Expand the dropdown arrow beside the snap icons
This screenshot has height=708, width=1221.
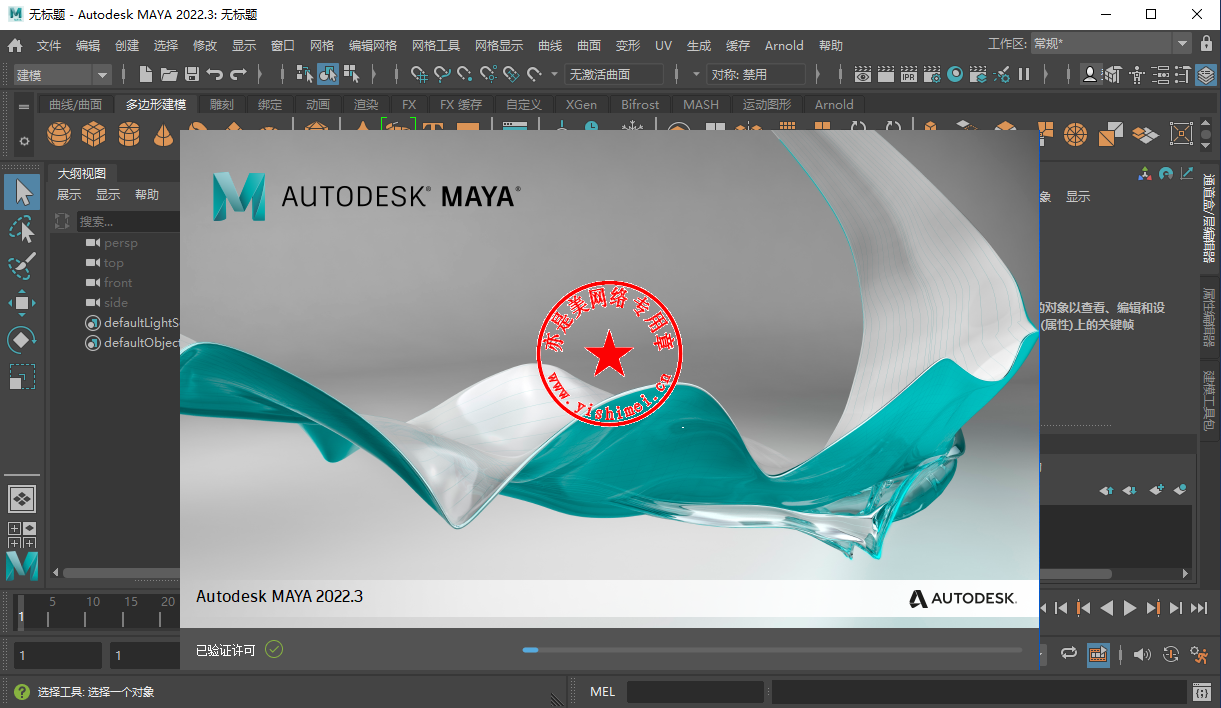click(x=556, y=74)
